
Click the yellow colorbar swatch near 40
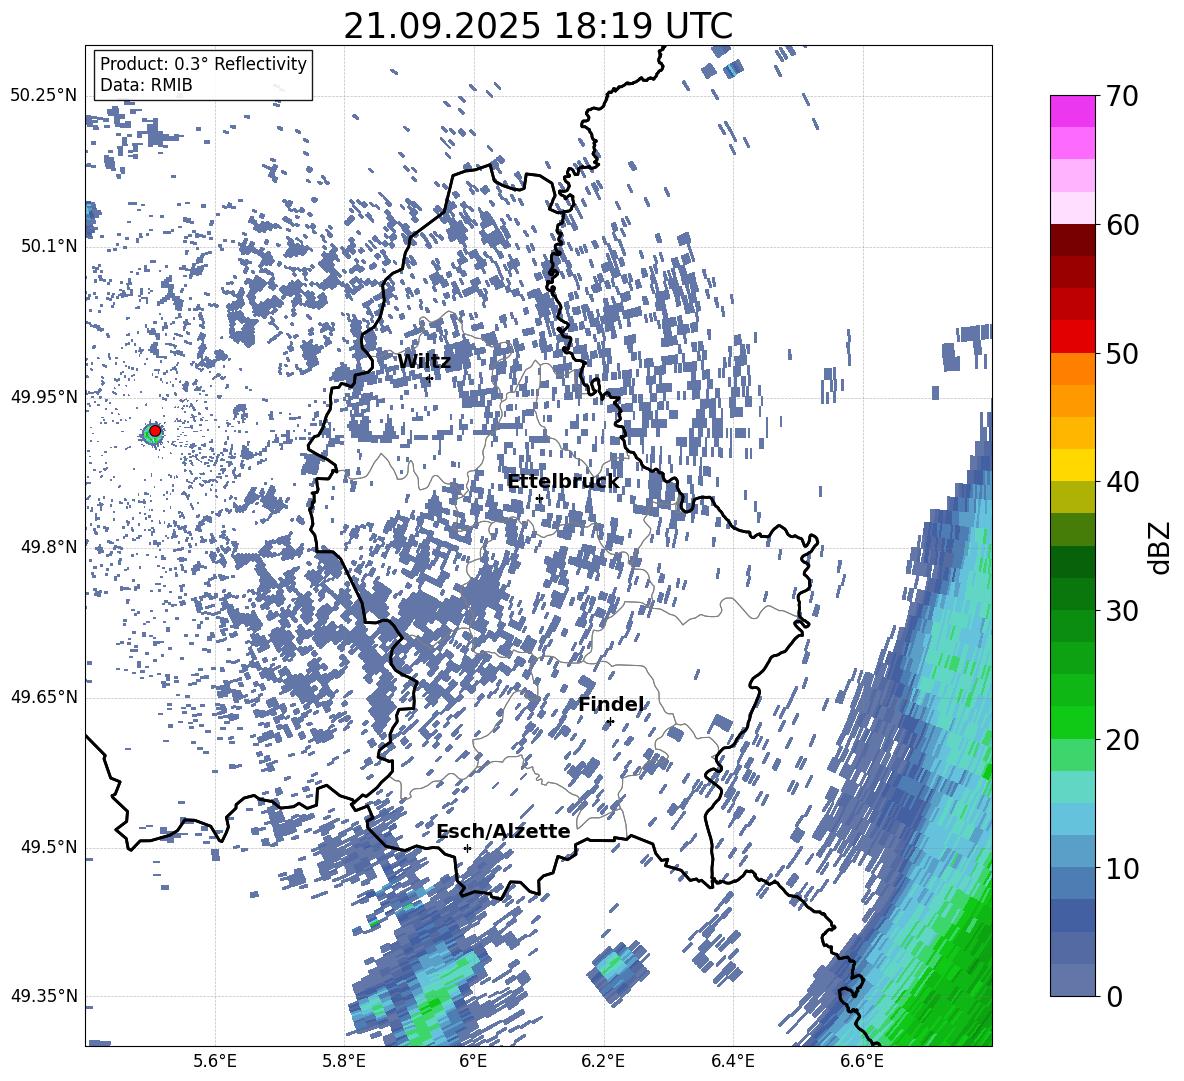coord(1072,465)
